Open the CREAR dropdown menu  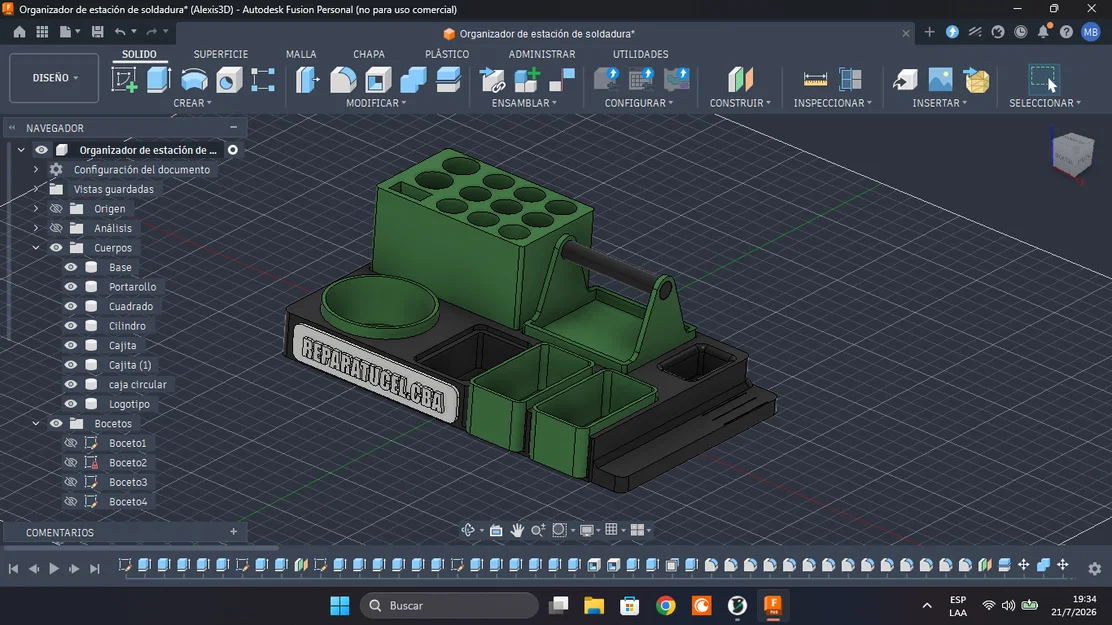[192, 103]
